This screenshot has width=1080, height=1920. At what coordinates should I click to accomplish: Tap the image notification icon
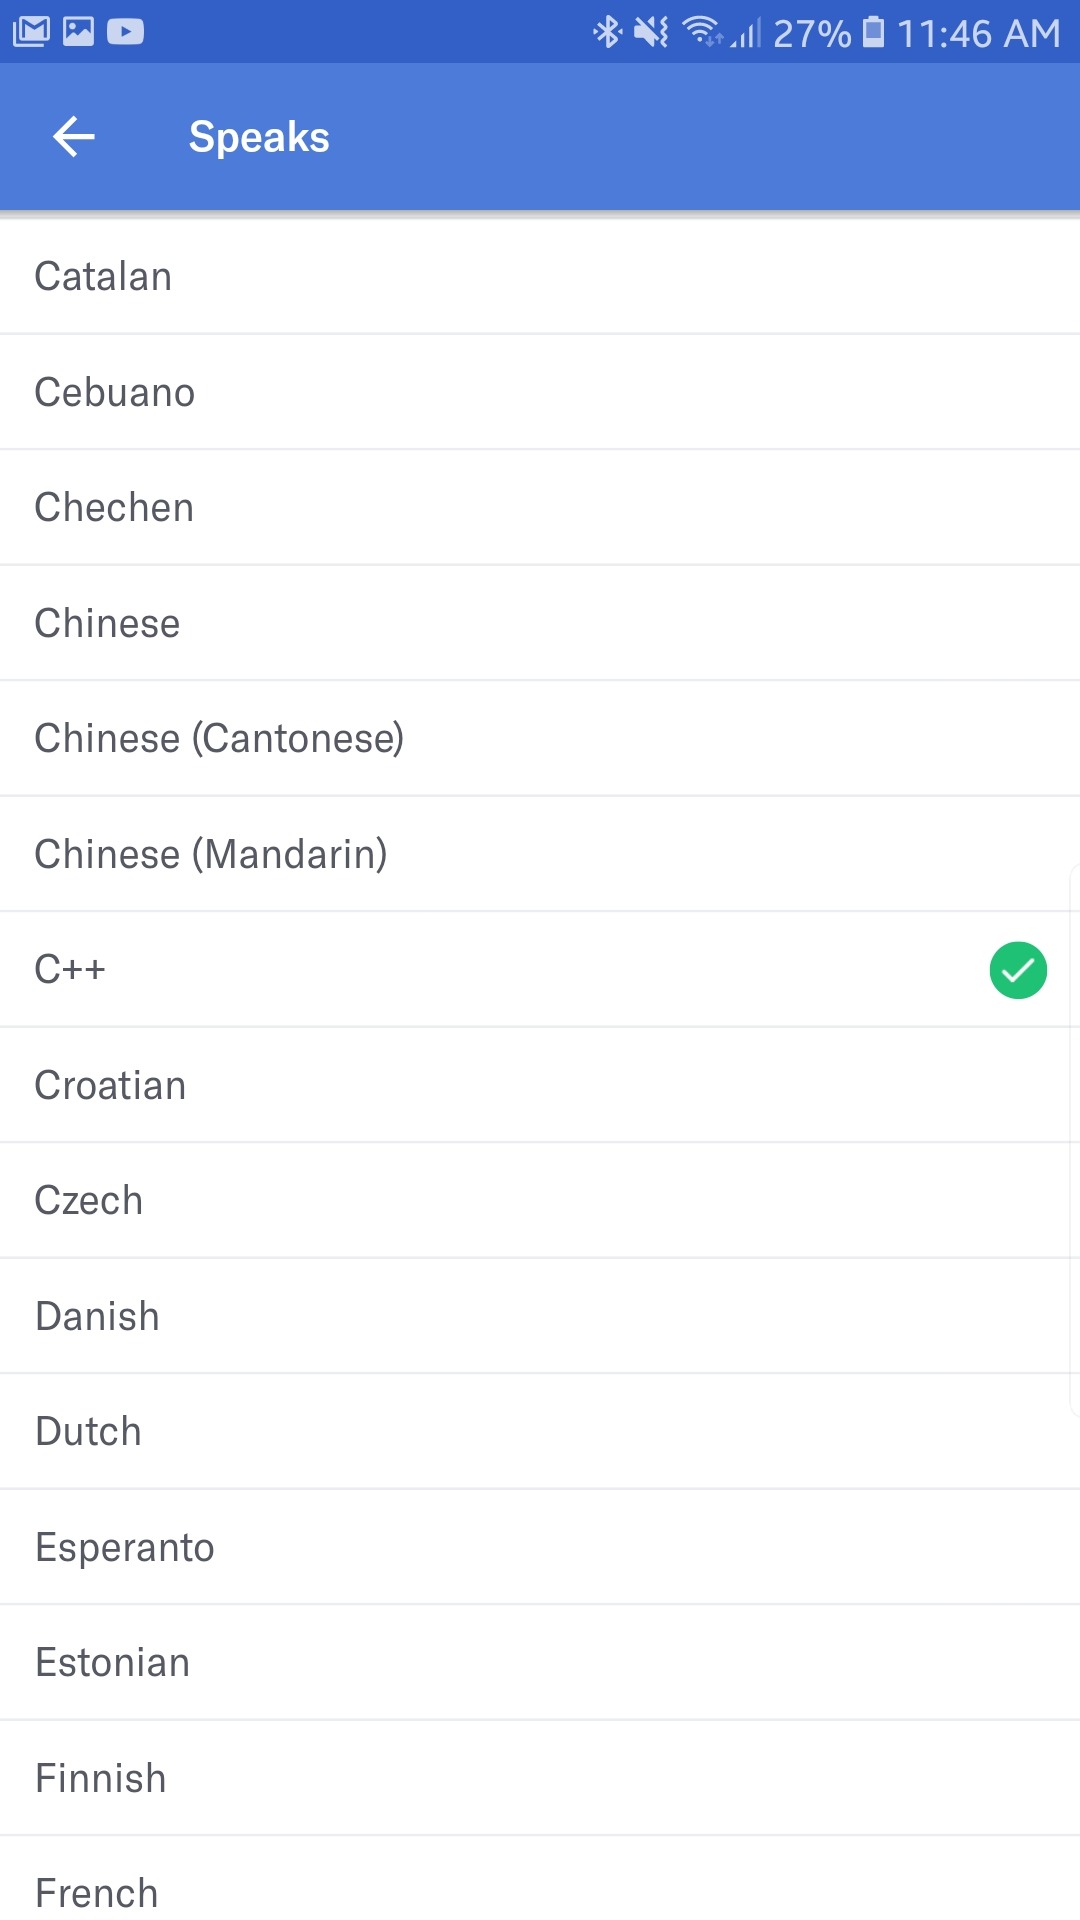click(x=78, y=32)
